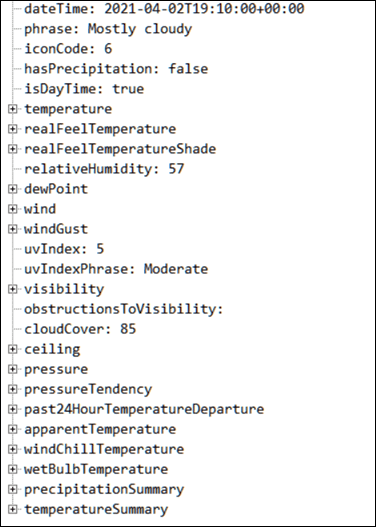Viewport: 376px width, 527px height.
Task: Expand the precipitationSummary node
Action: (x=12, y=489)
